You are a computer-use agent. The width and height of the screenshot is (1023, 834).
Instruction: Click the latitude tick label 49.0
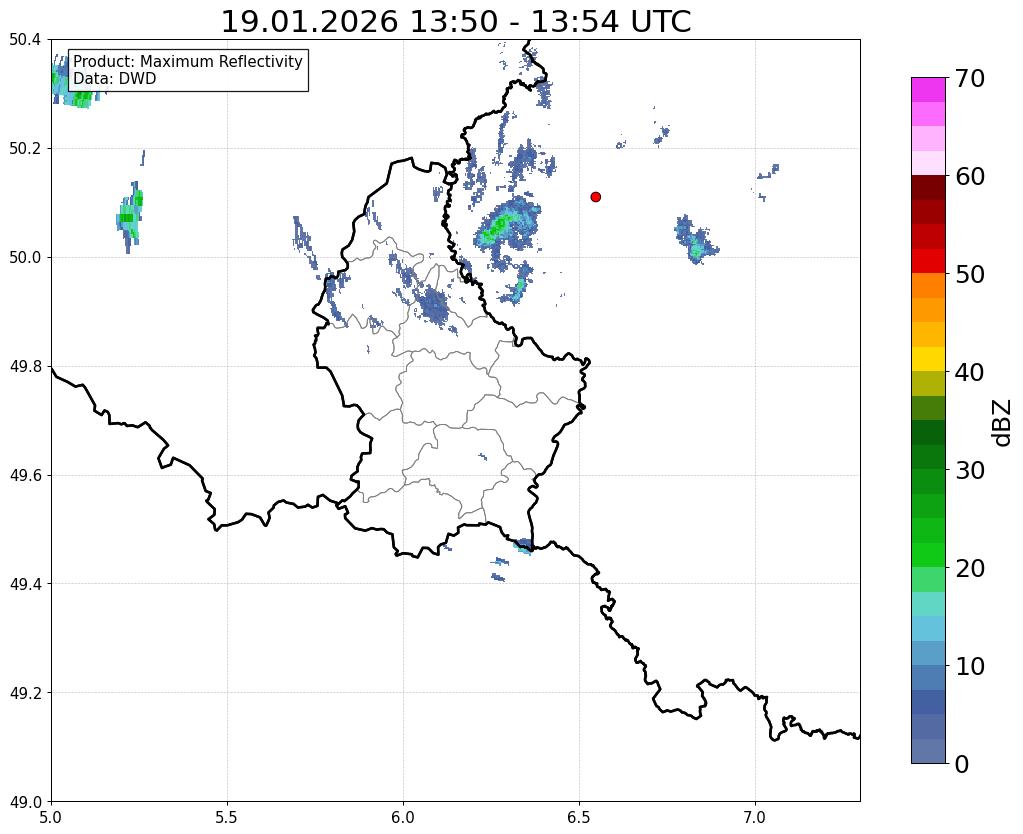pyautogui.click(x=25, y=802)
